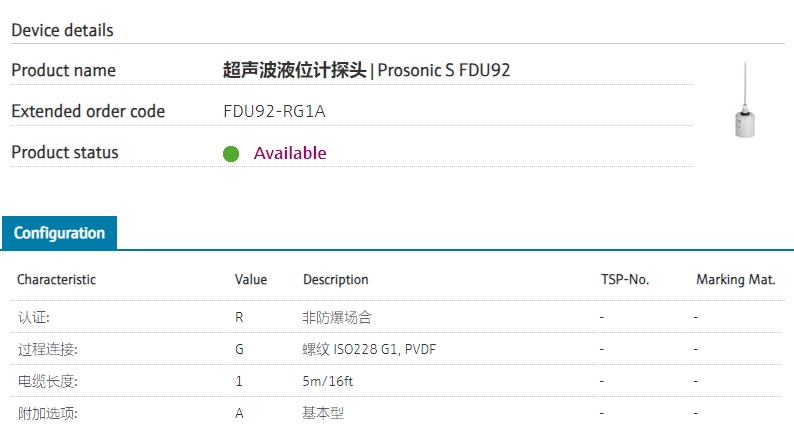
Task: Click the Device details section heading
Action: (62, 30)
